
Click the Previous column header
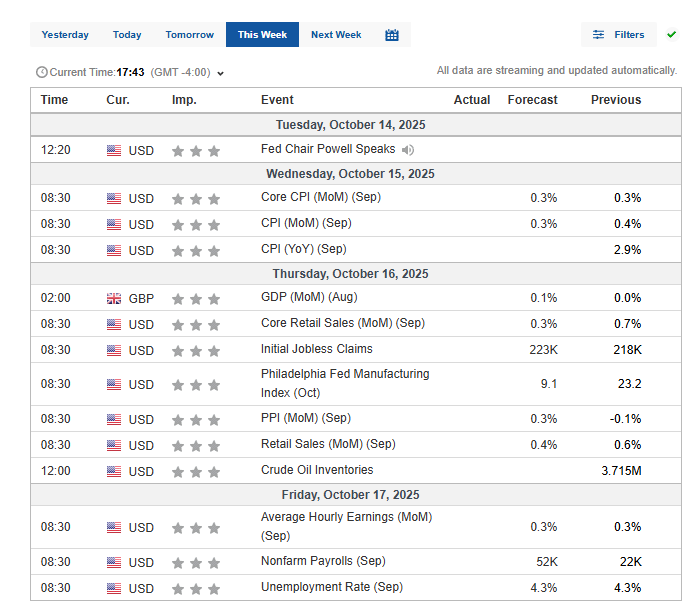(616, 100)
